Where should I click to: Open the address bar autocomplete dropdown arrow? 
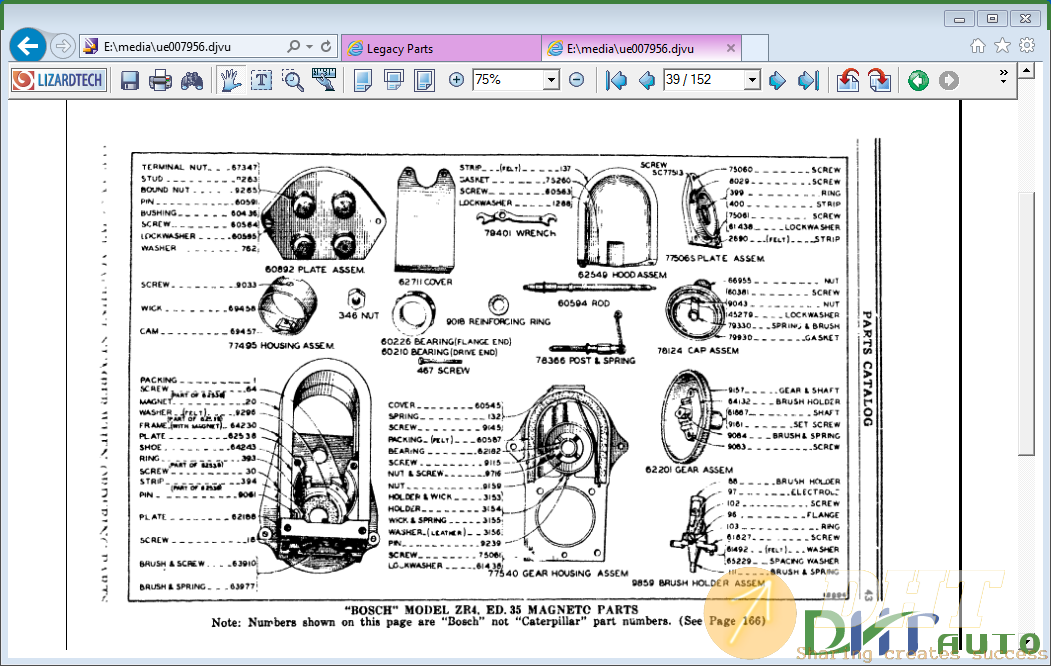coord(309,46)
